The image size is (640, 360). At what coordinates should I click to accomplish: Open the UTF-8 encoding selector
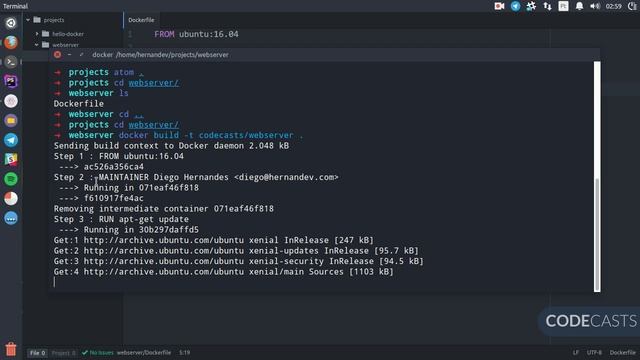point(594,353)
